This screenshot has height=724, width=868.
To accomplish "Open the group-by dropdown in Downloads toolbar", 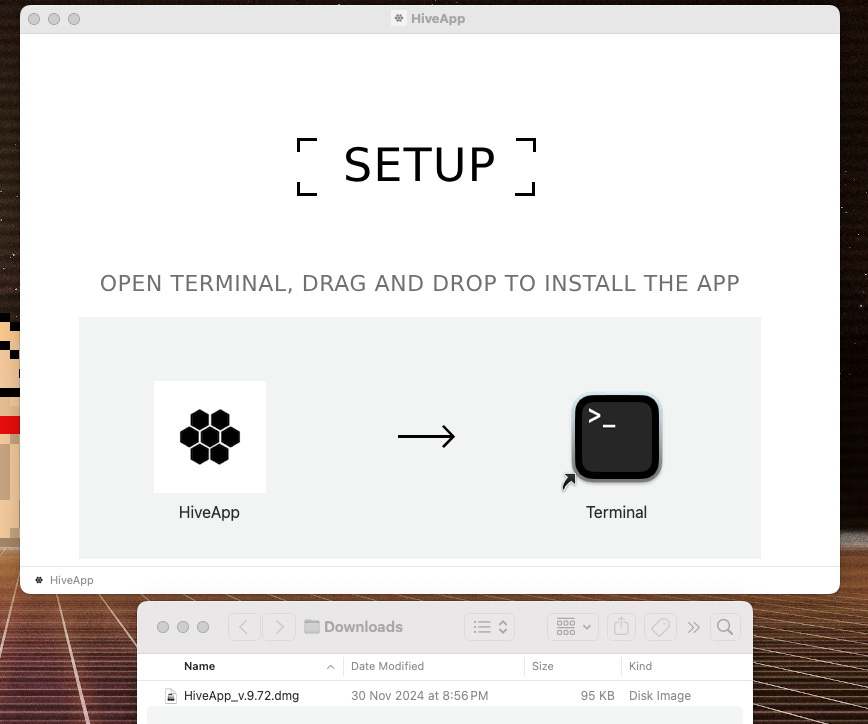I will tap(573, 627).
